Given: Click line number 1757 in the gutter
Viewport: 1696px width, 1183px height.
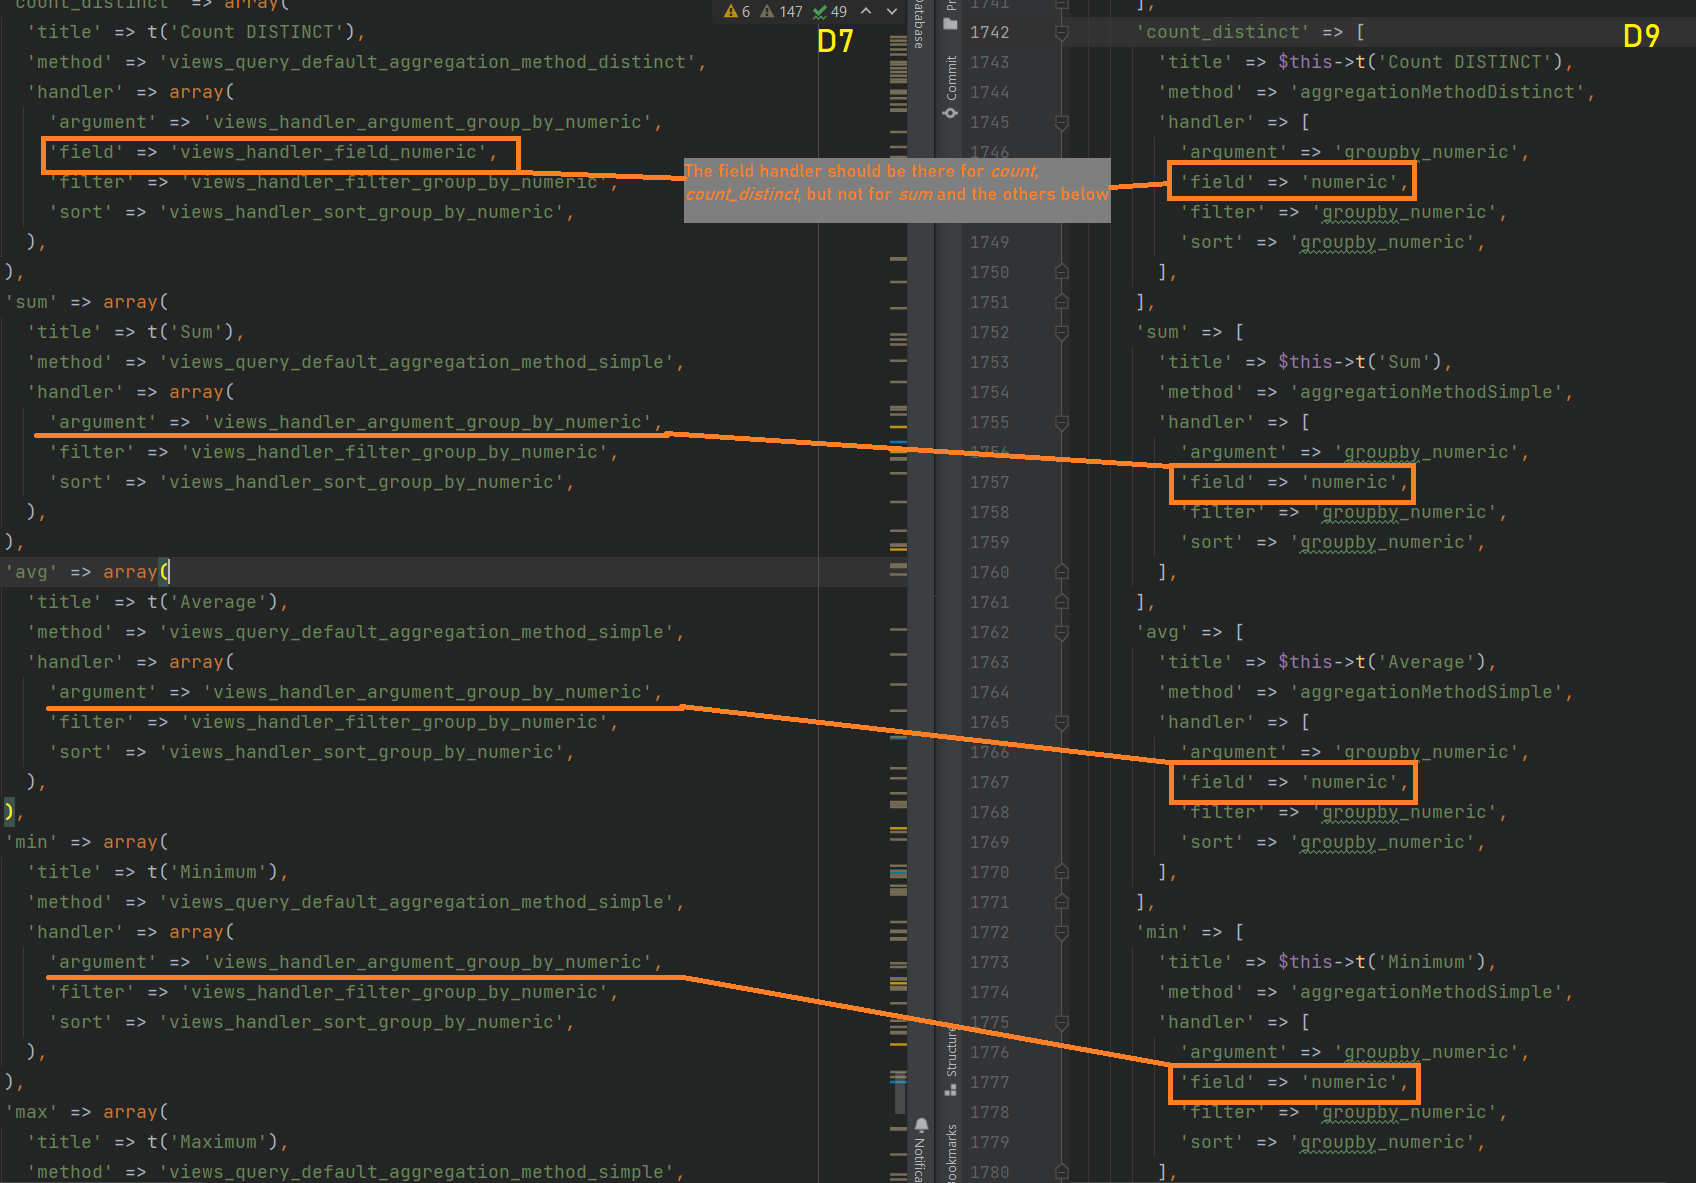Looking at the screenshot, I should (x=990, y=482).
